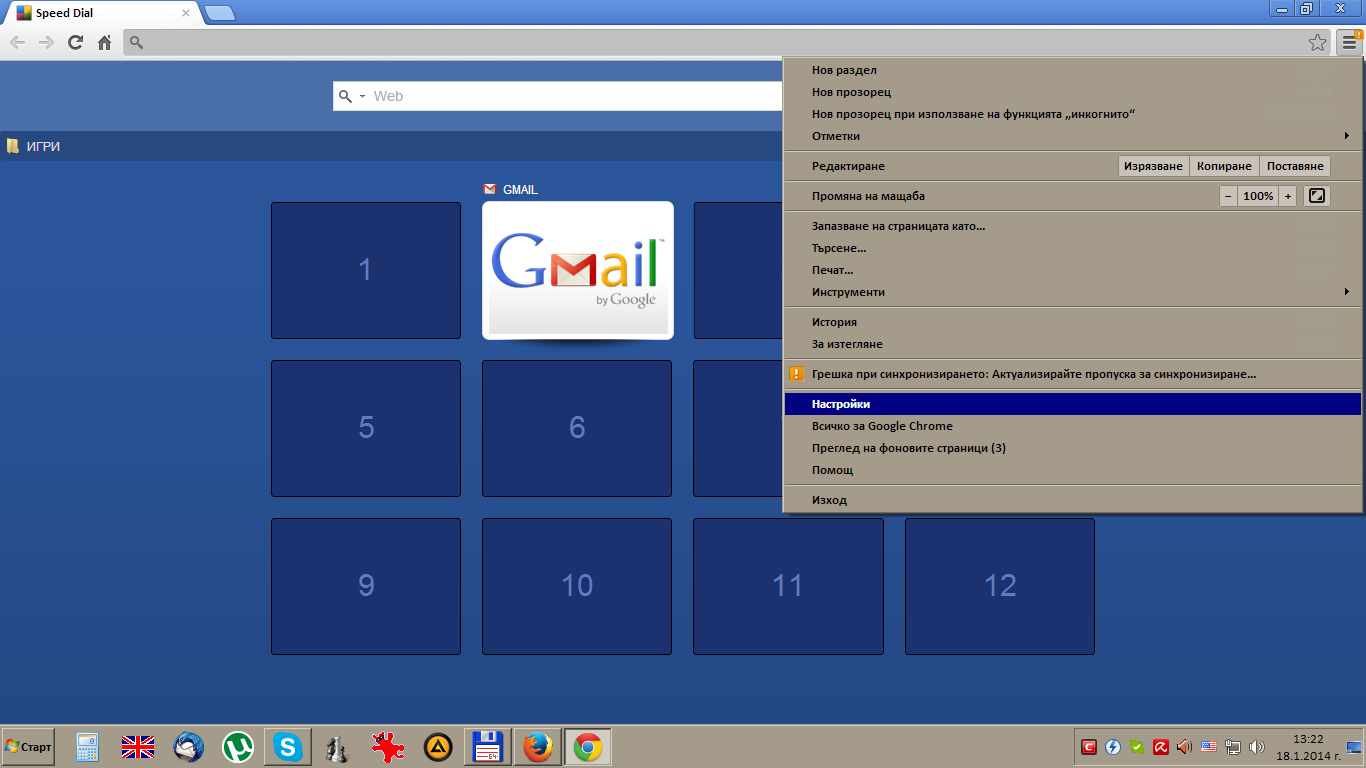Screen dimensions: 1366x768
Task: Click speed dial tile 6
Action: tap(577, 428)
